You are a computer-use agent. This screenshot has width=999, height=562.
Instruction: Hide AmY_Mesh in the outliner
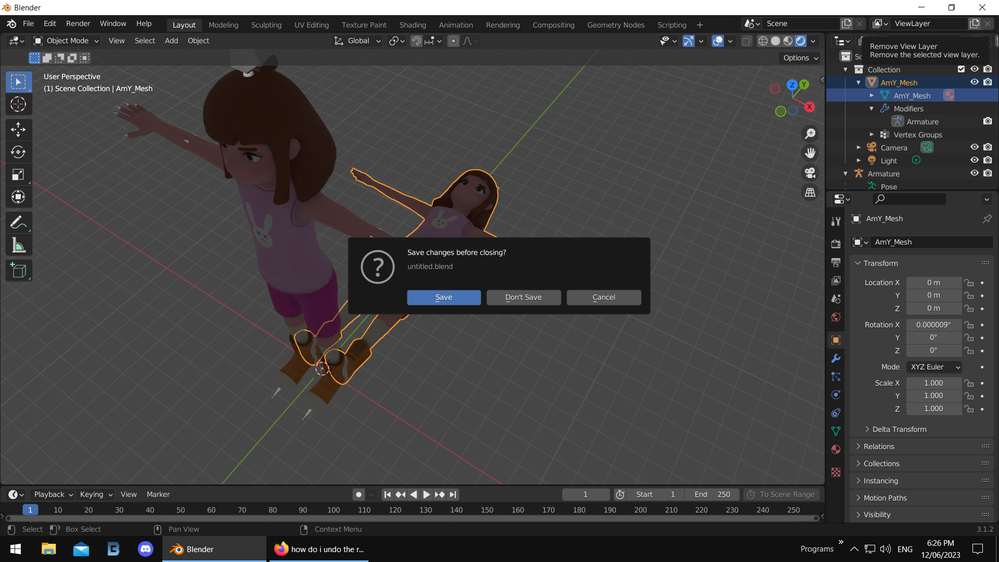pyautogui.click(x=974, y=82)
